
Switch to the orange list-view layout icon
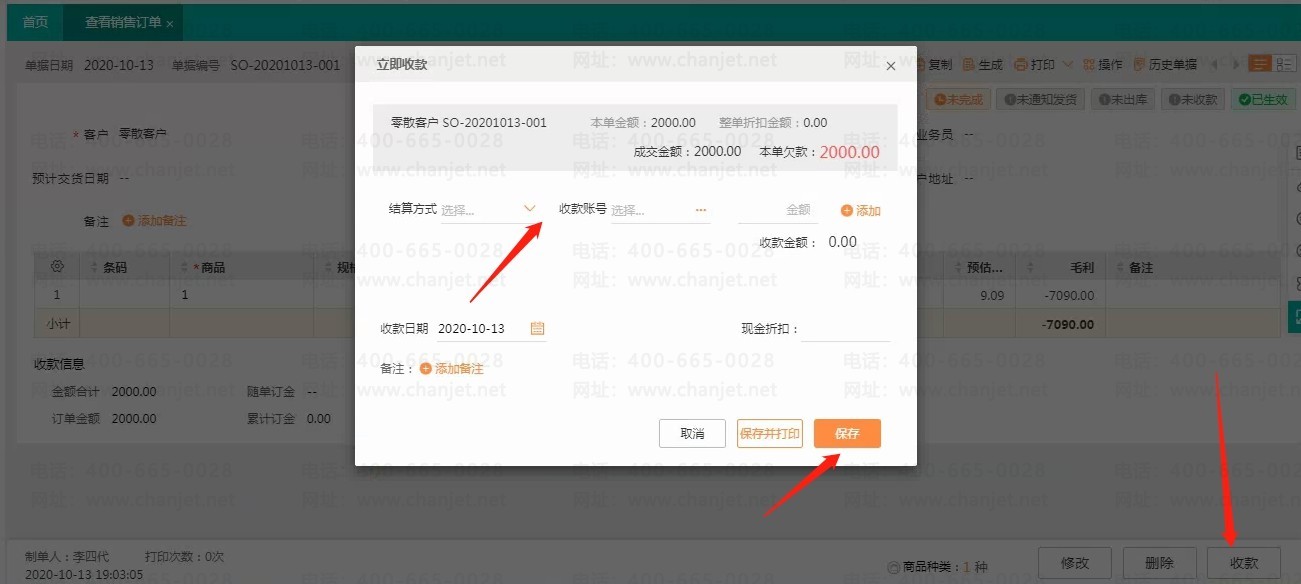(1260, 64)
